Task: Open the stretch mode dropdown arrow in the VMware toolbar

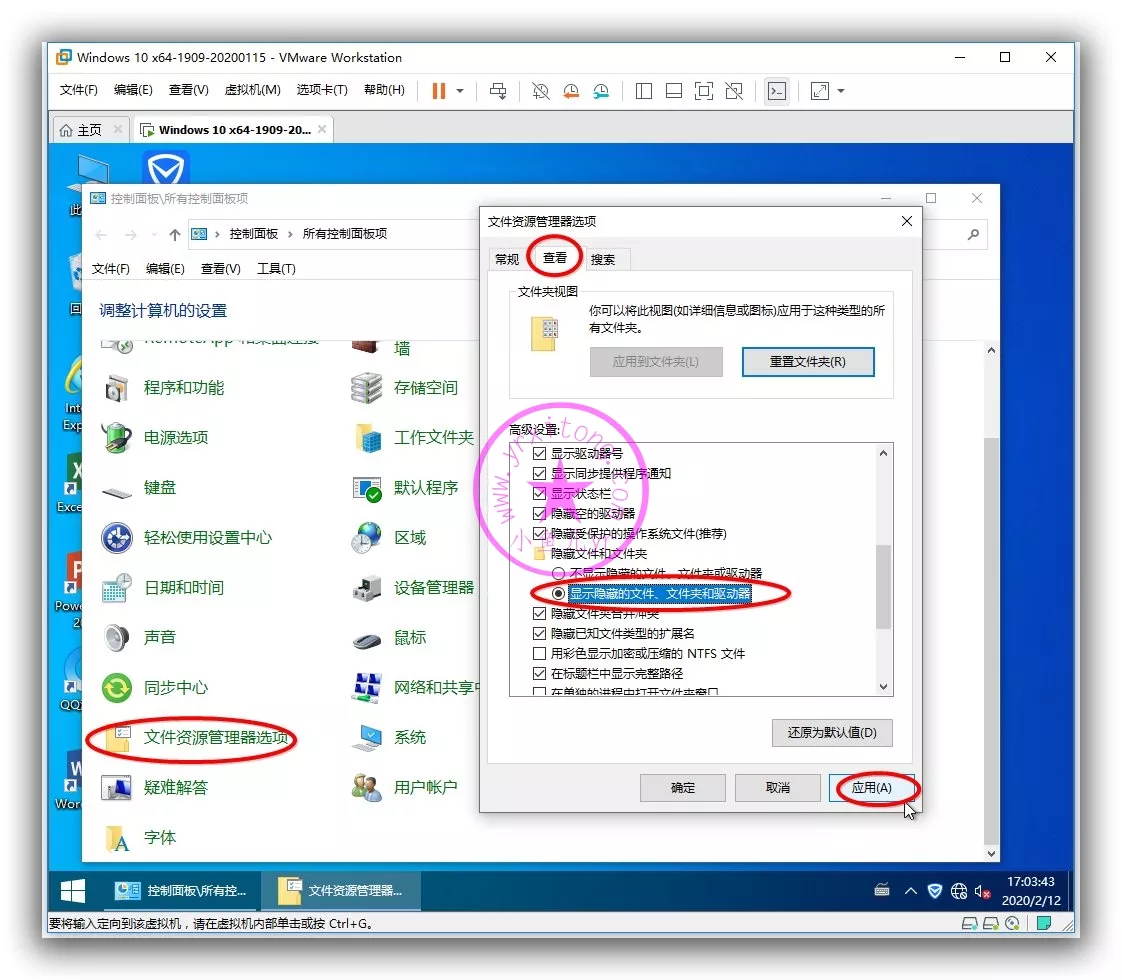Action: click(x=841, y=91)
